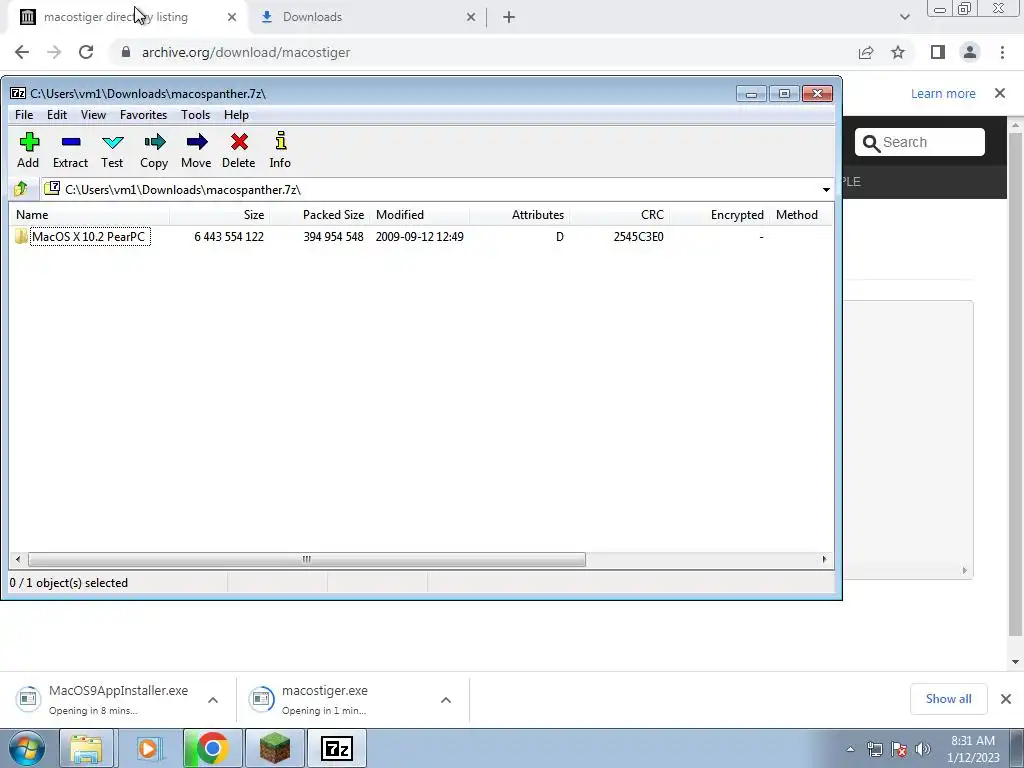
Task: Click the volume icon in system tray
Action: click(923, 749)
